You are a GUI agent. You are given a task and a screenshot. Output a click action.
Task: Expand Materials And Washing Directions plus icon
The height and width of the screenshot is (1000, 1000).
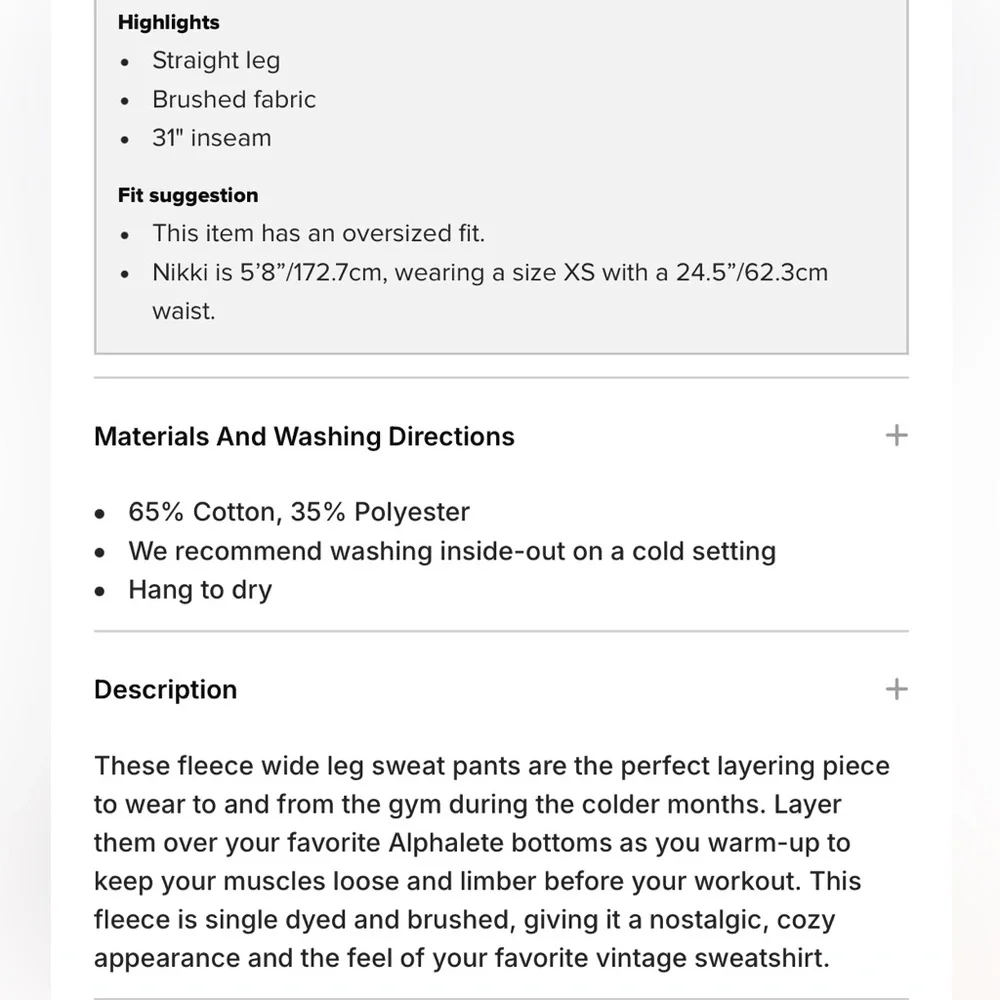896,435
